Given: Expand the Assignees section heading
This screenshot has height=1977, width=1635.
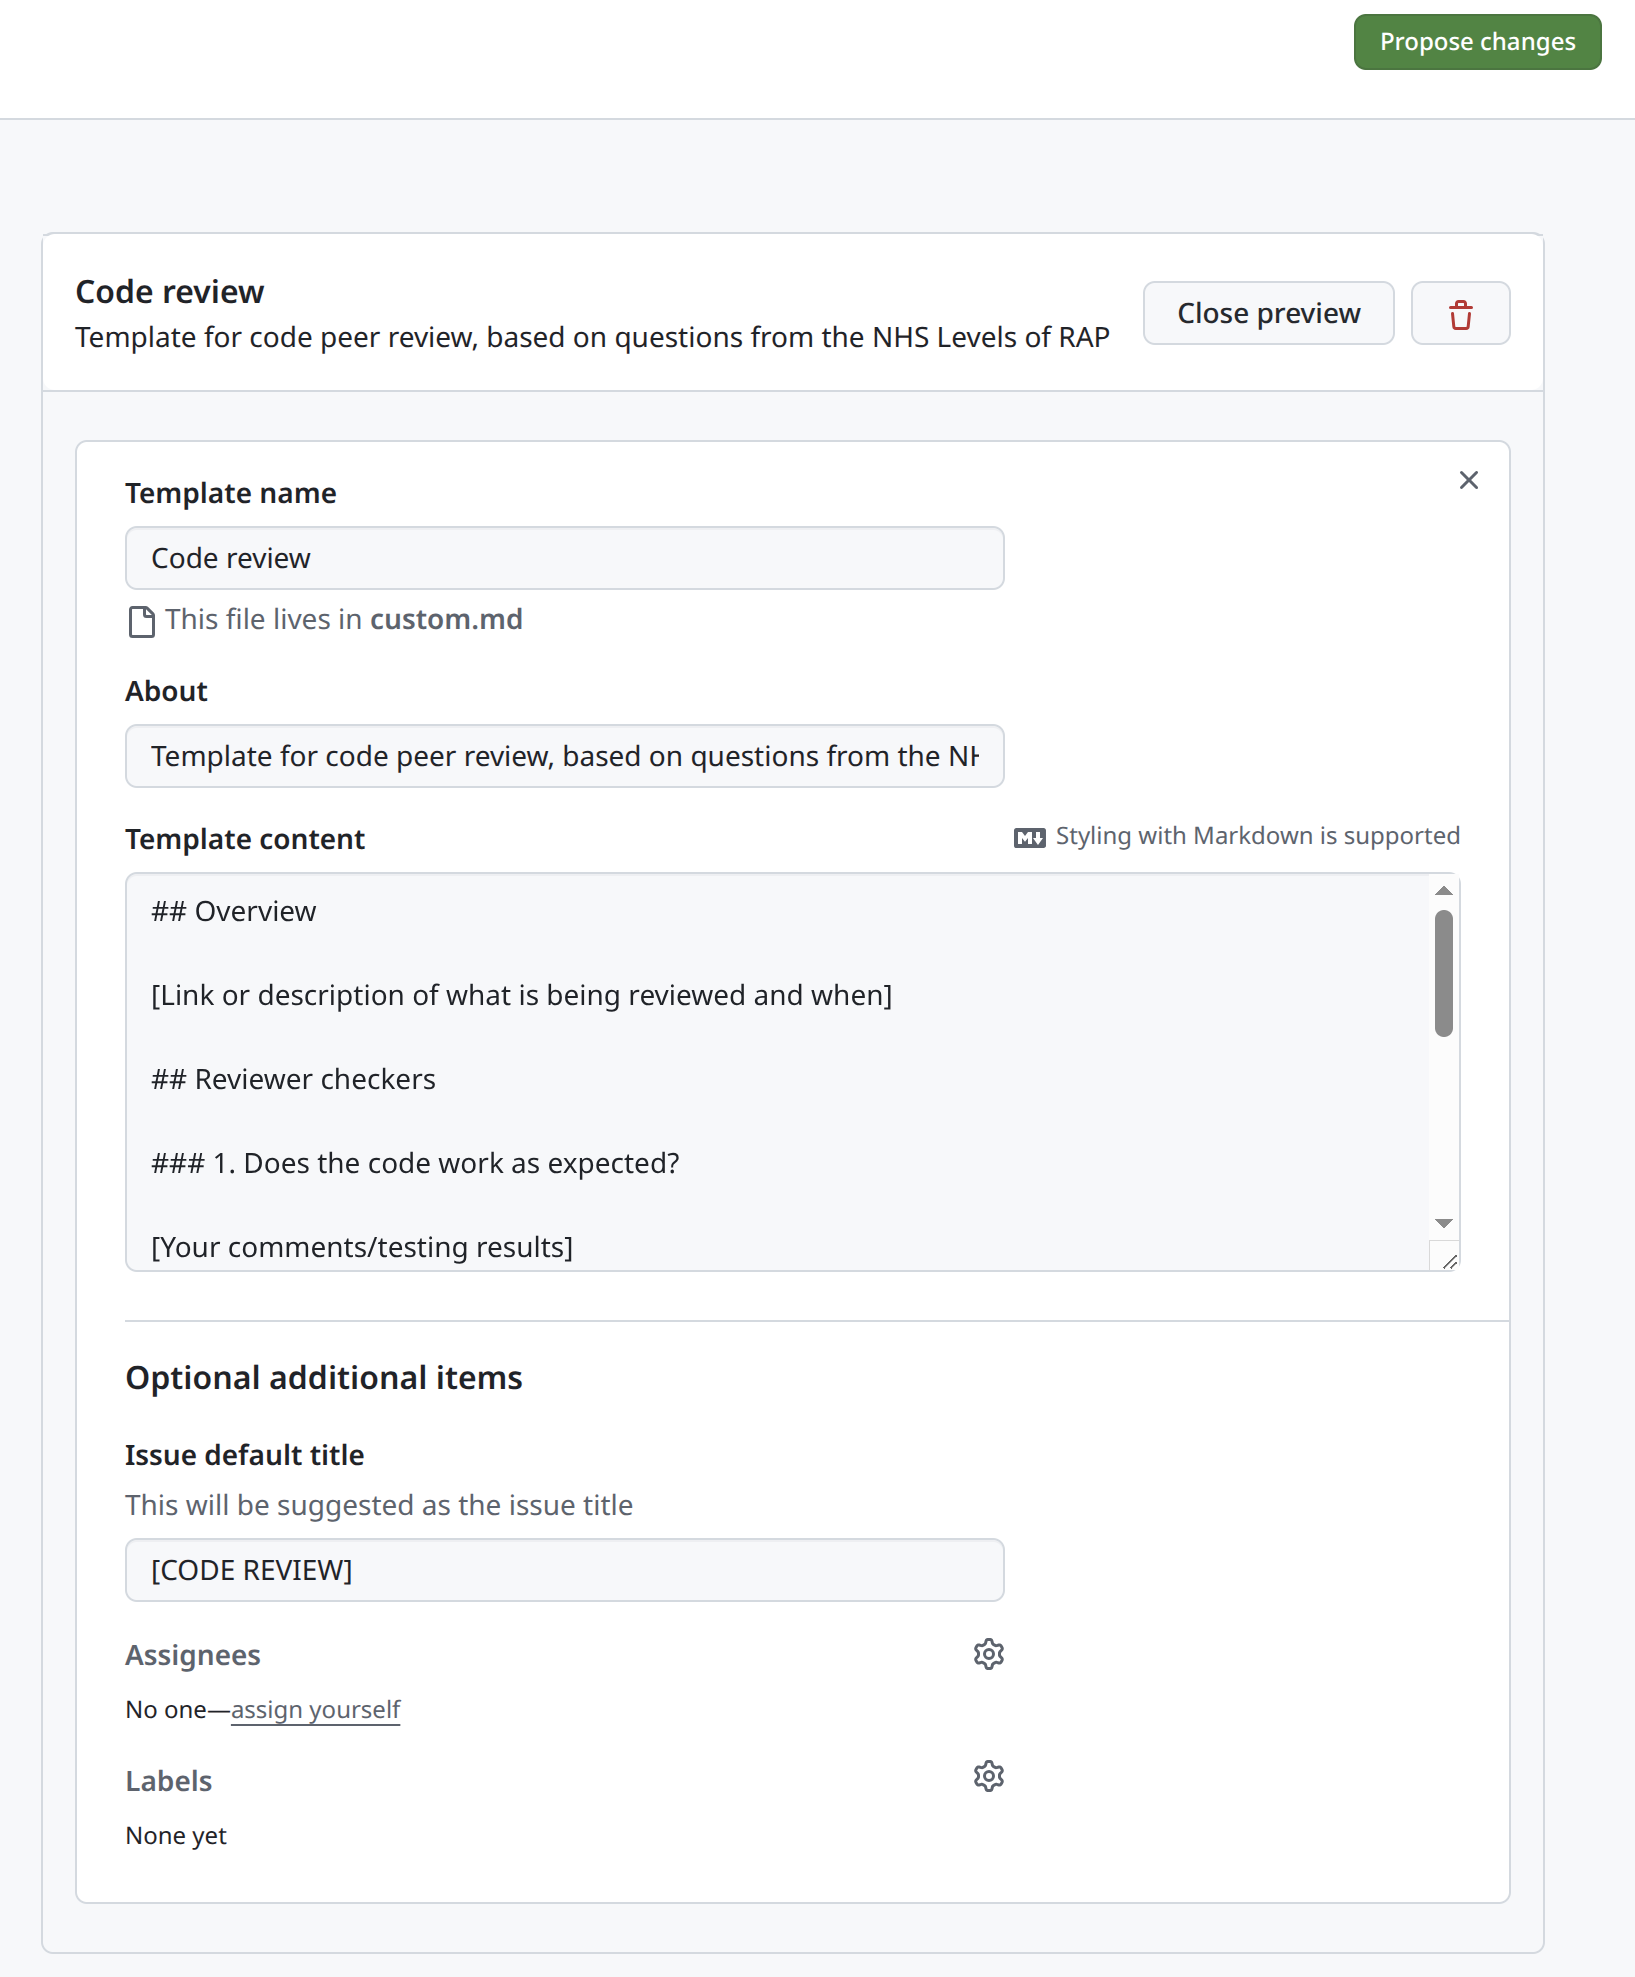Looking at the screenshot, I should 193,1655.
